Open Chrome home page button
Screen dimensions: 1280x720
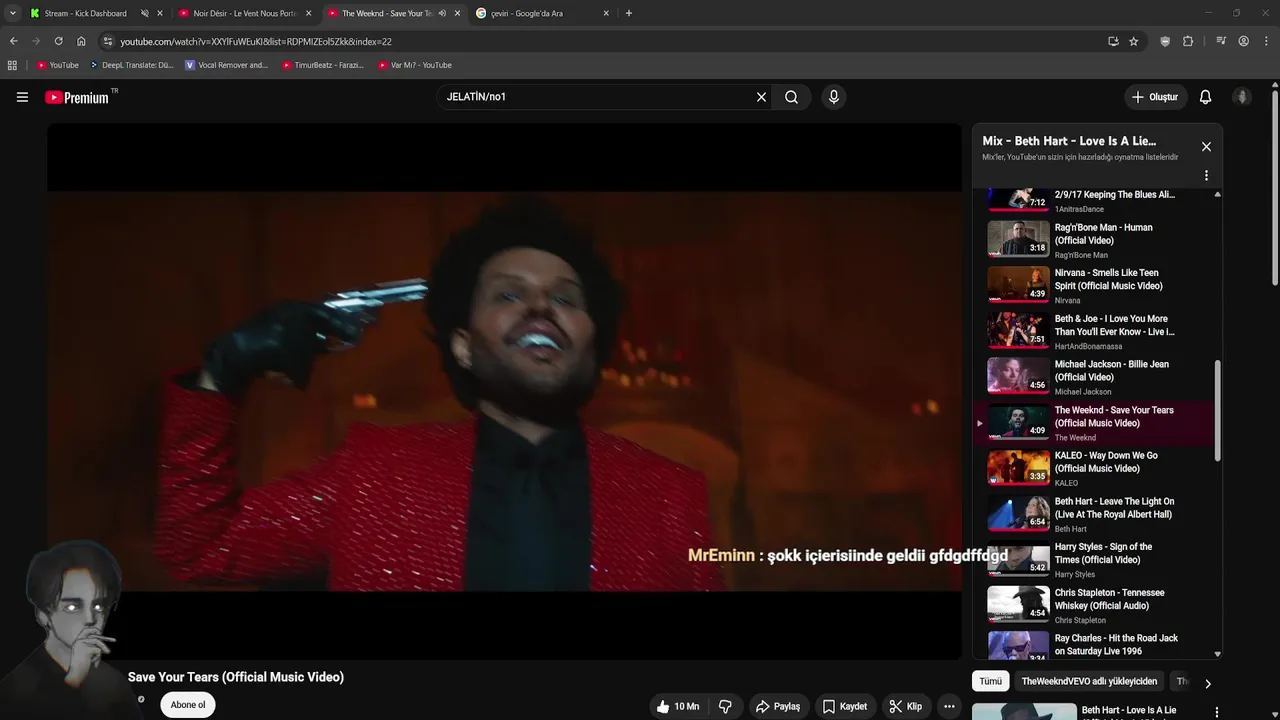[81, 41]
